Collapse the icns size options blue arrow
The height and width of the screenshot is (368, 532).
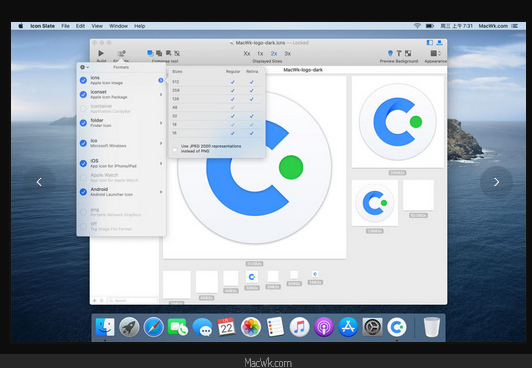click(160, 80)
